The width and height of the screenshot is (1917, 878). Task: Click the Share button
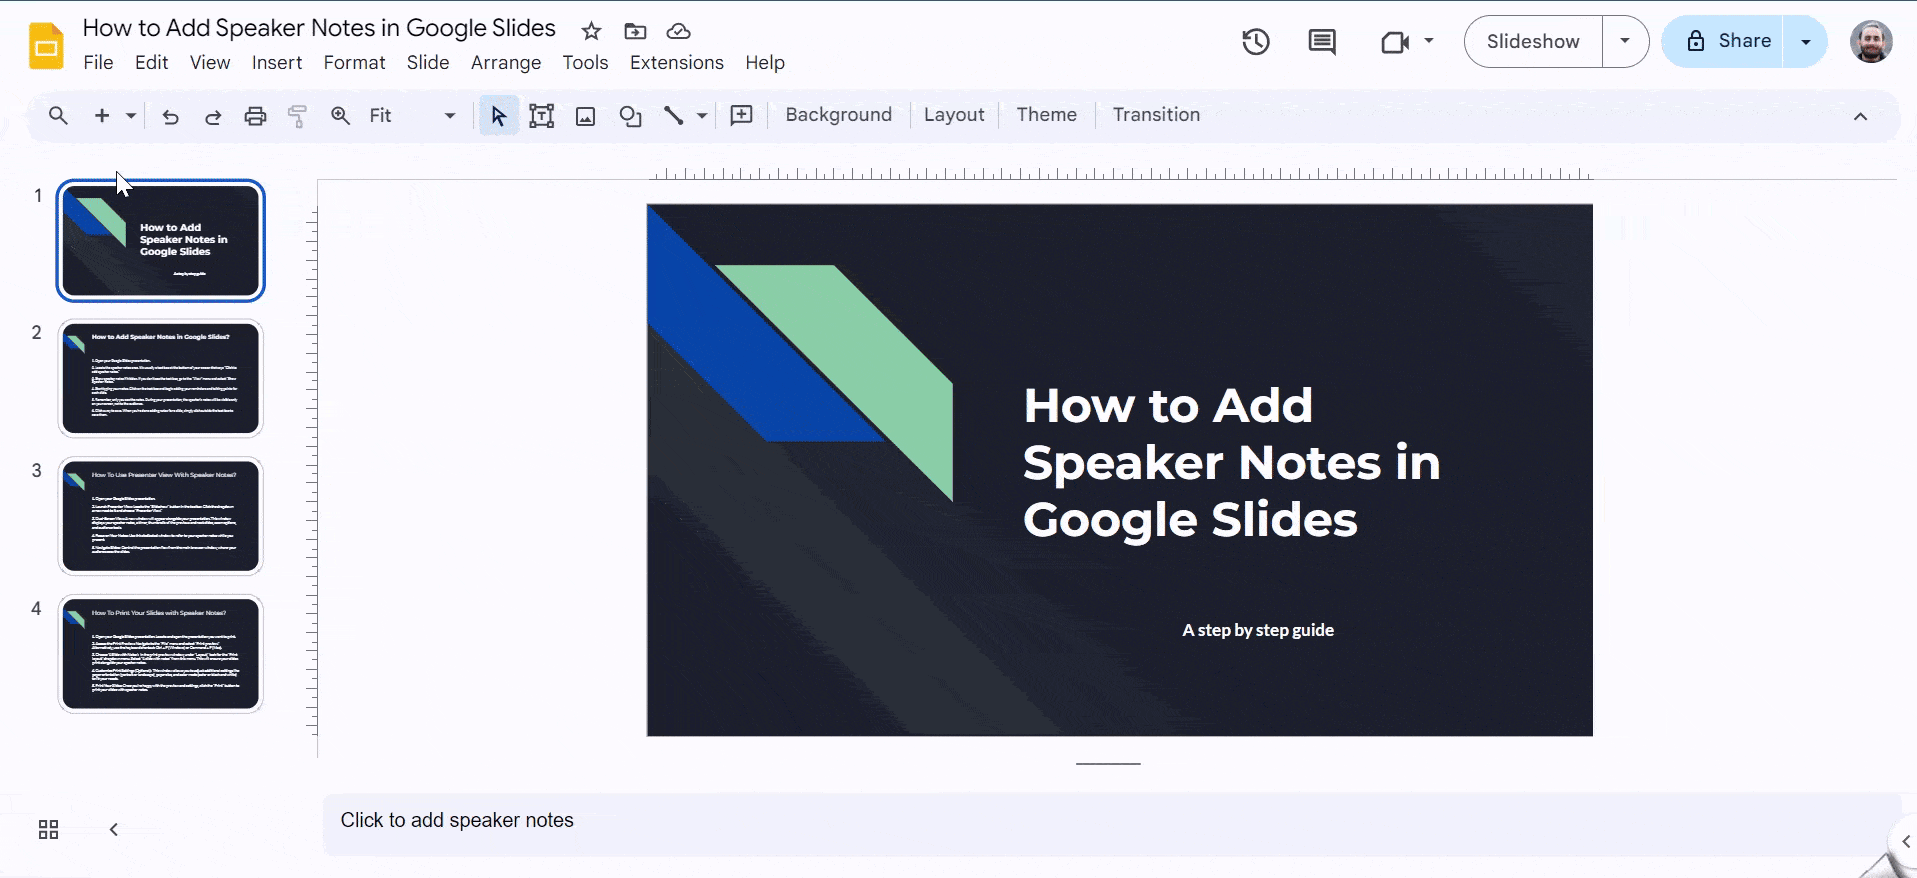pos(1729,41)
